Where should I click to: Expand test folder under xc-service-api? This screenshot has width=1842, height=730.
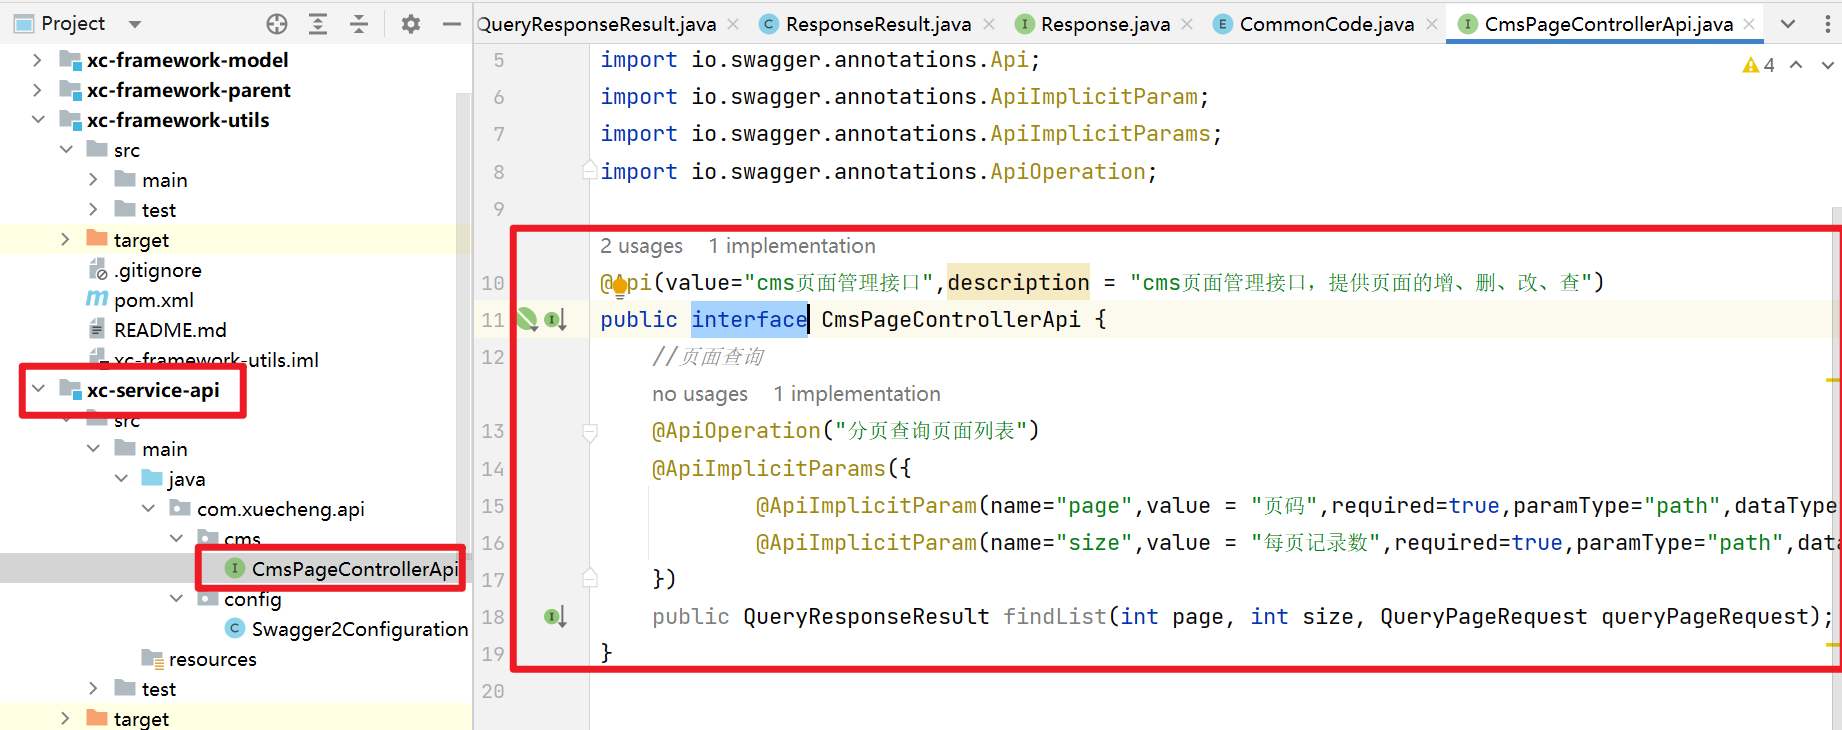pyautogui.click(x=93, y=689)
